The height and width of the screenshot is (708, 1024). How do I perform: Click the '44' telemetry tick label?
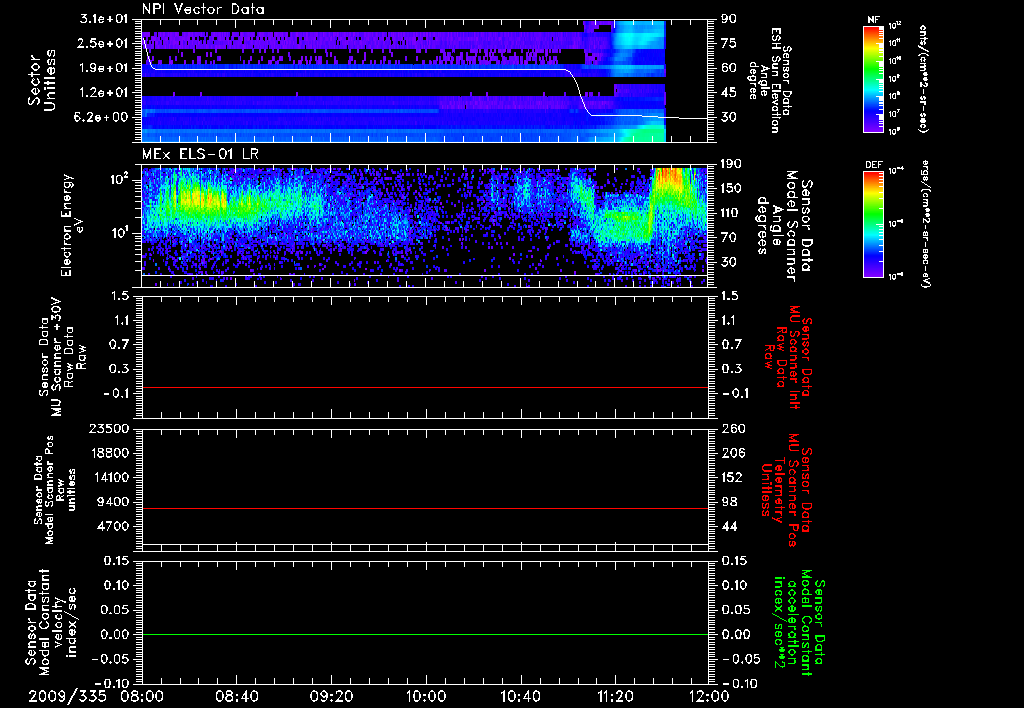pyautogui.click(x=729, y=526)
